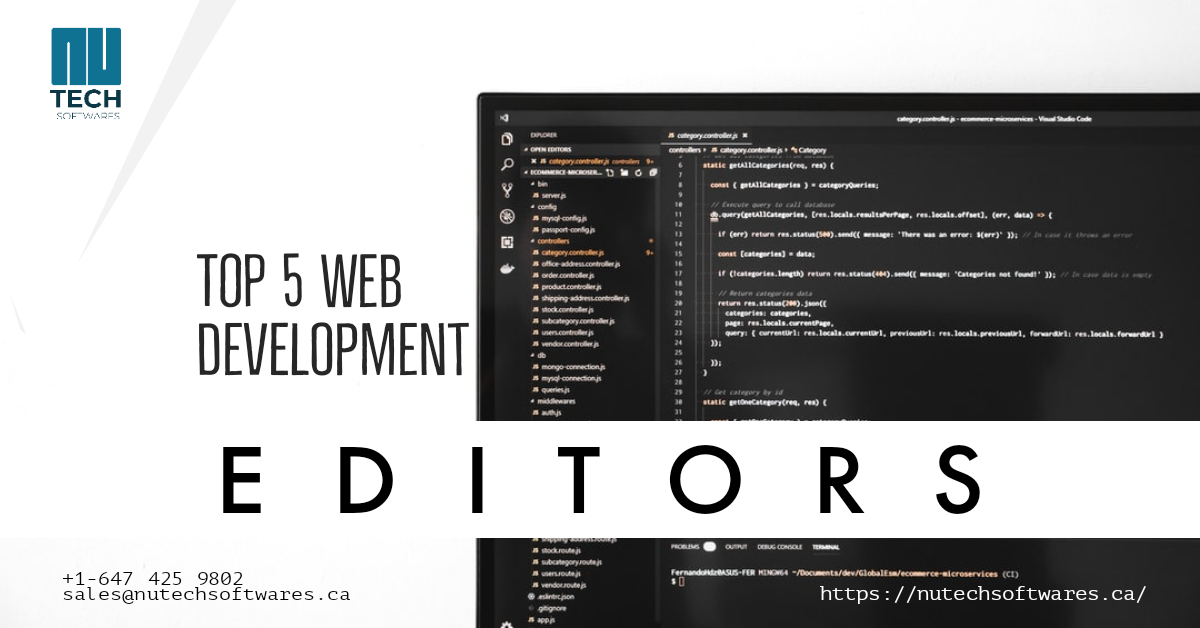
Task: Click the Refresh Explorer icon
Action: [638, 173]
